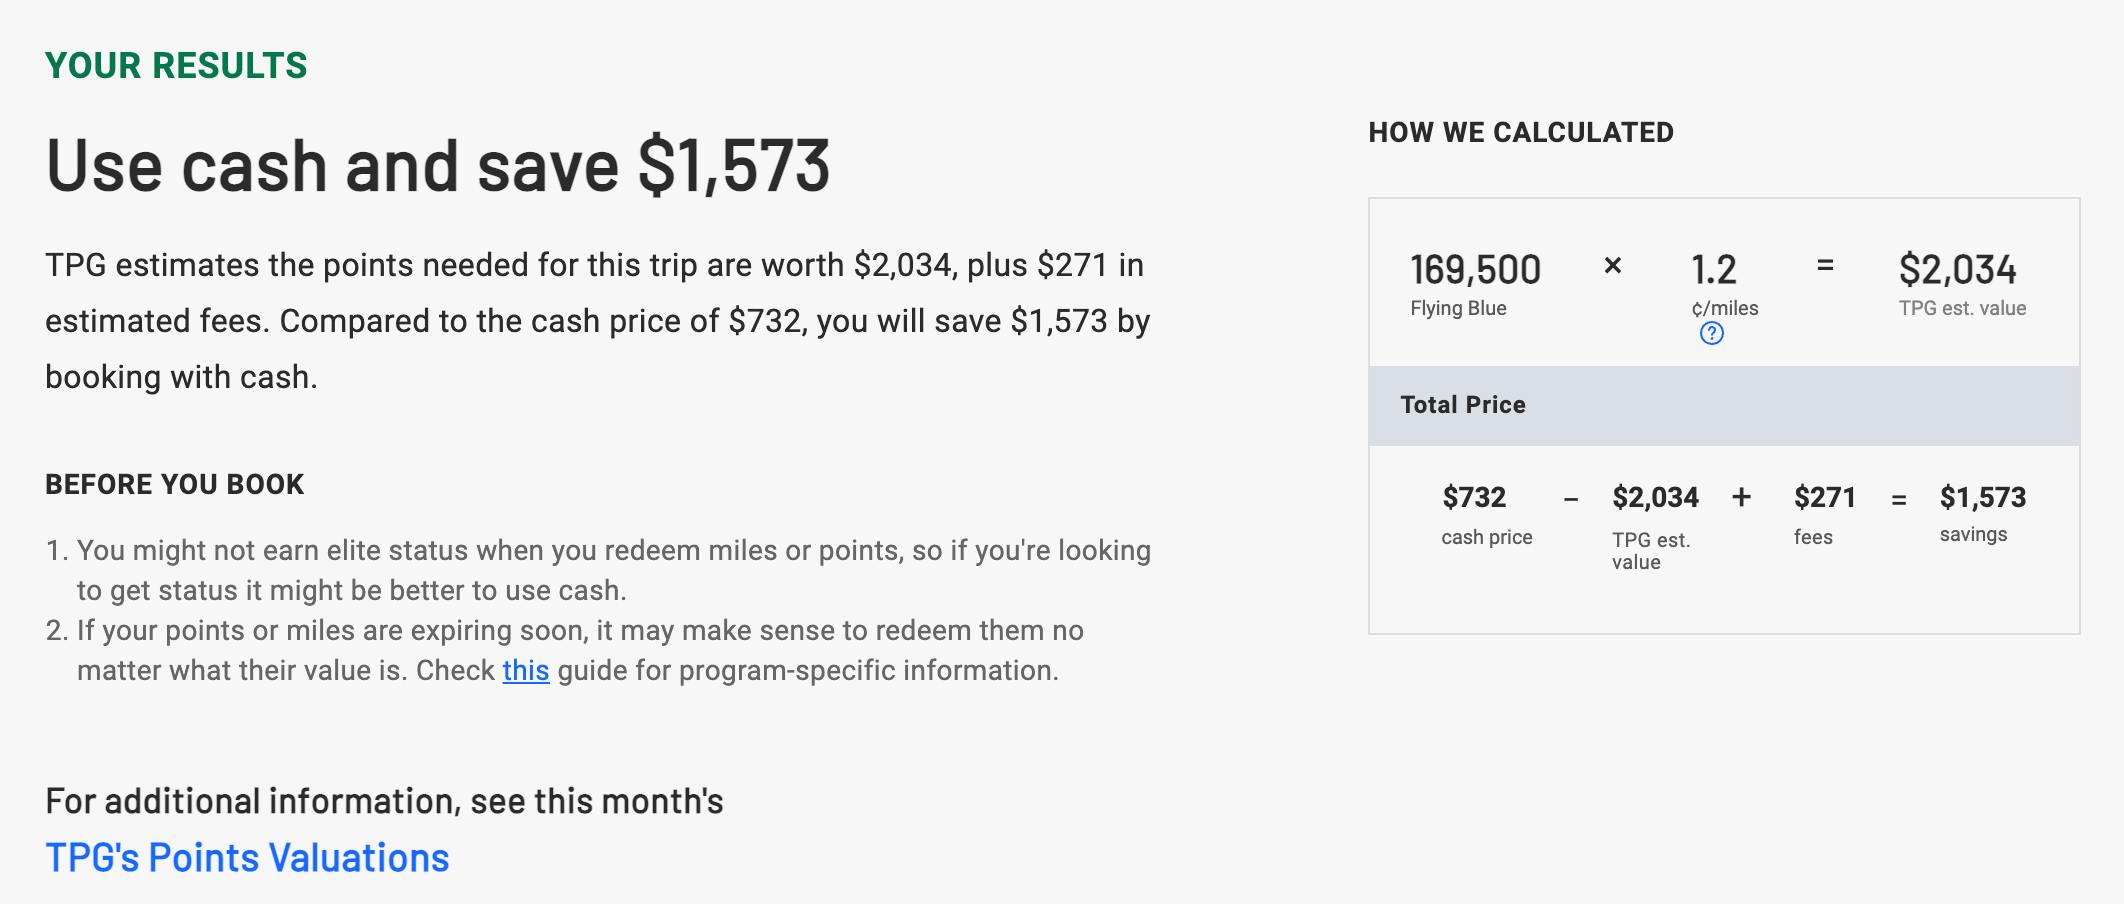Click the TPG estimates summary paragraph
Viewport: 2124px width, 904px height.
click(597, 321)
